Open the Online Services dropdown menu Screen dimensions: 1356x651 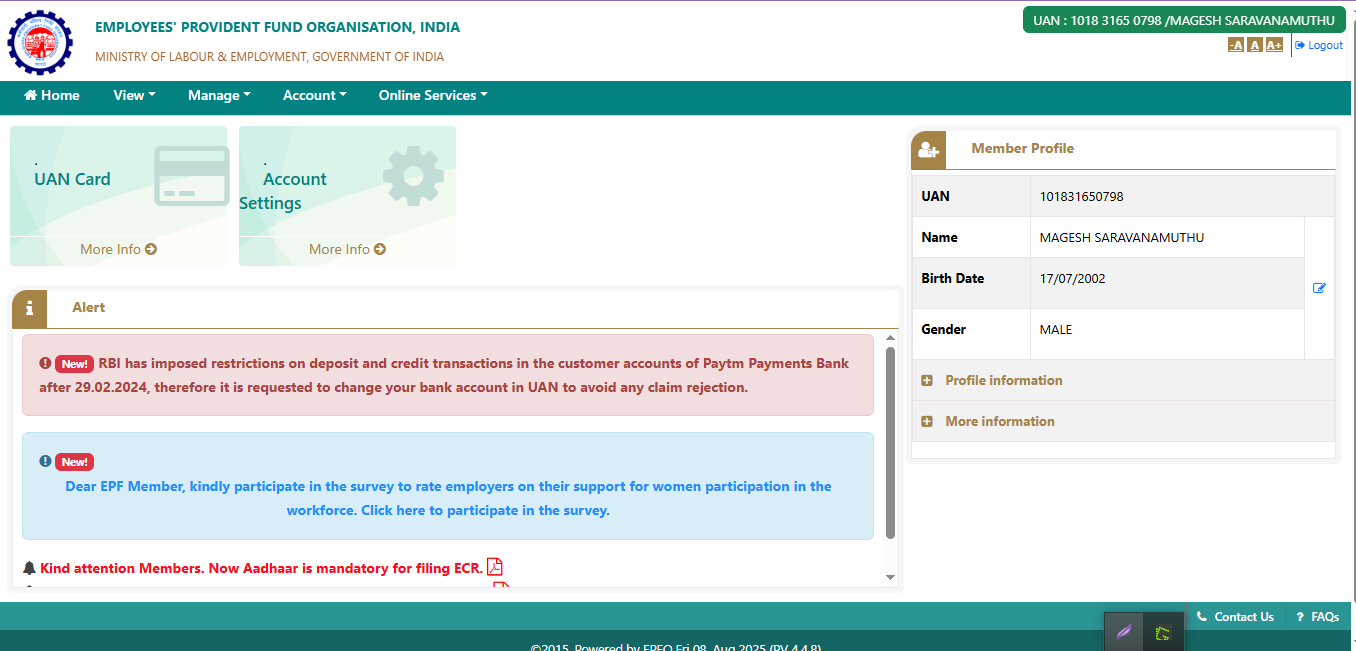[x=433, y=95]
